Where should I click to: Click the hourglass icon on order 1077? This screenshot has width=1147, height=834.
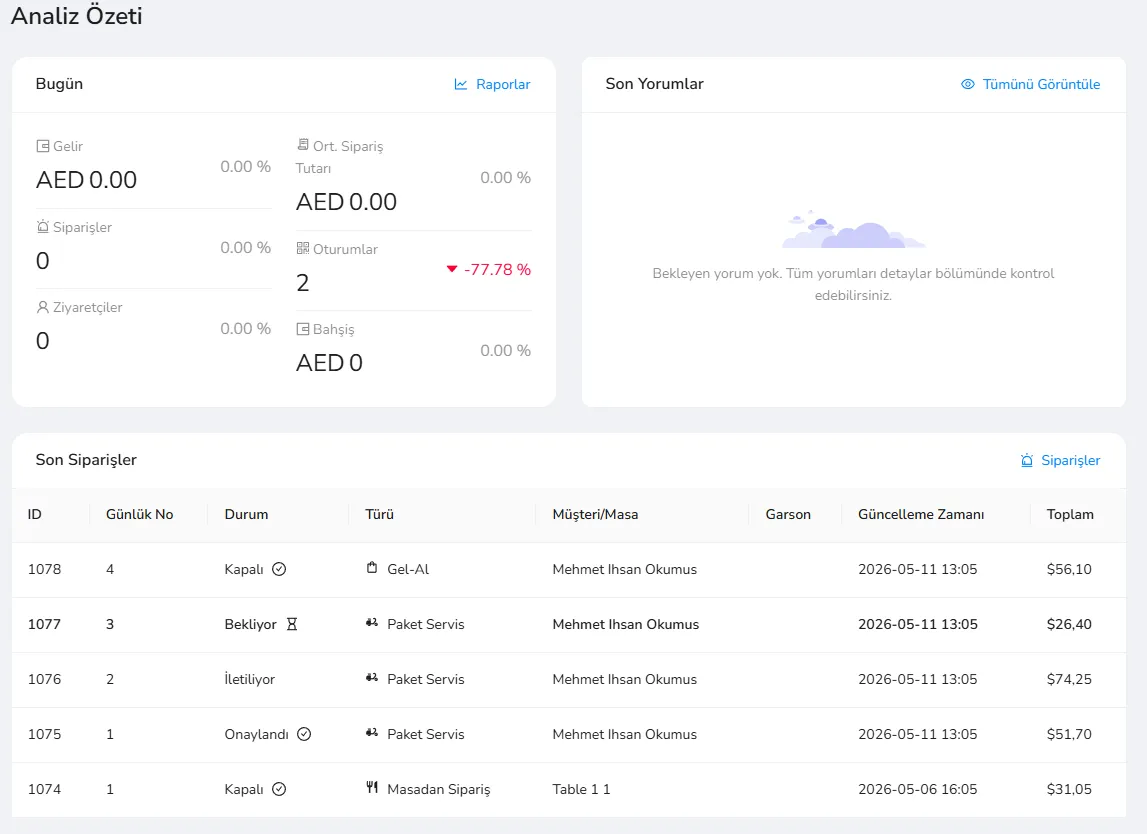pos(292,624)
